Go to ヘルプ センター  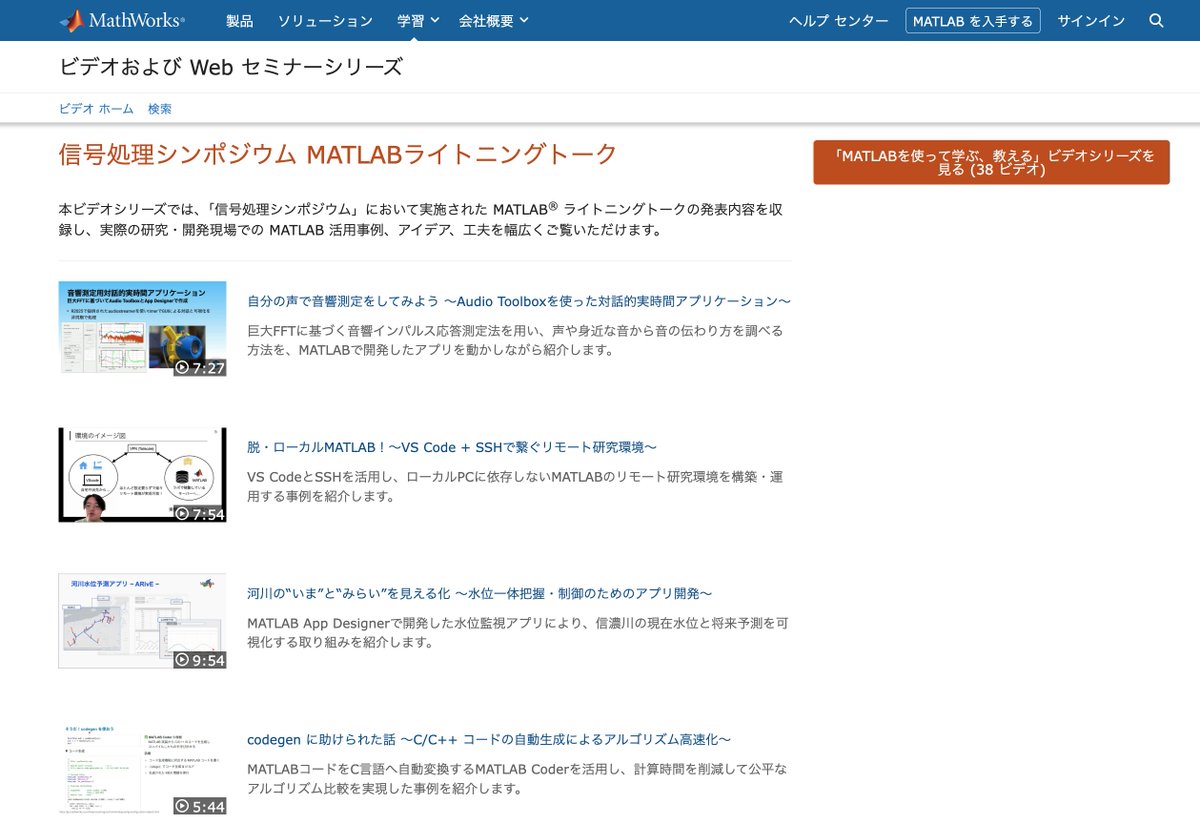pos(838,21)
